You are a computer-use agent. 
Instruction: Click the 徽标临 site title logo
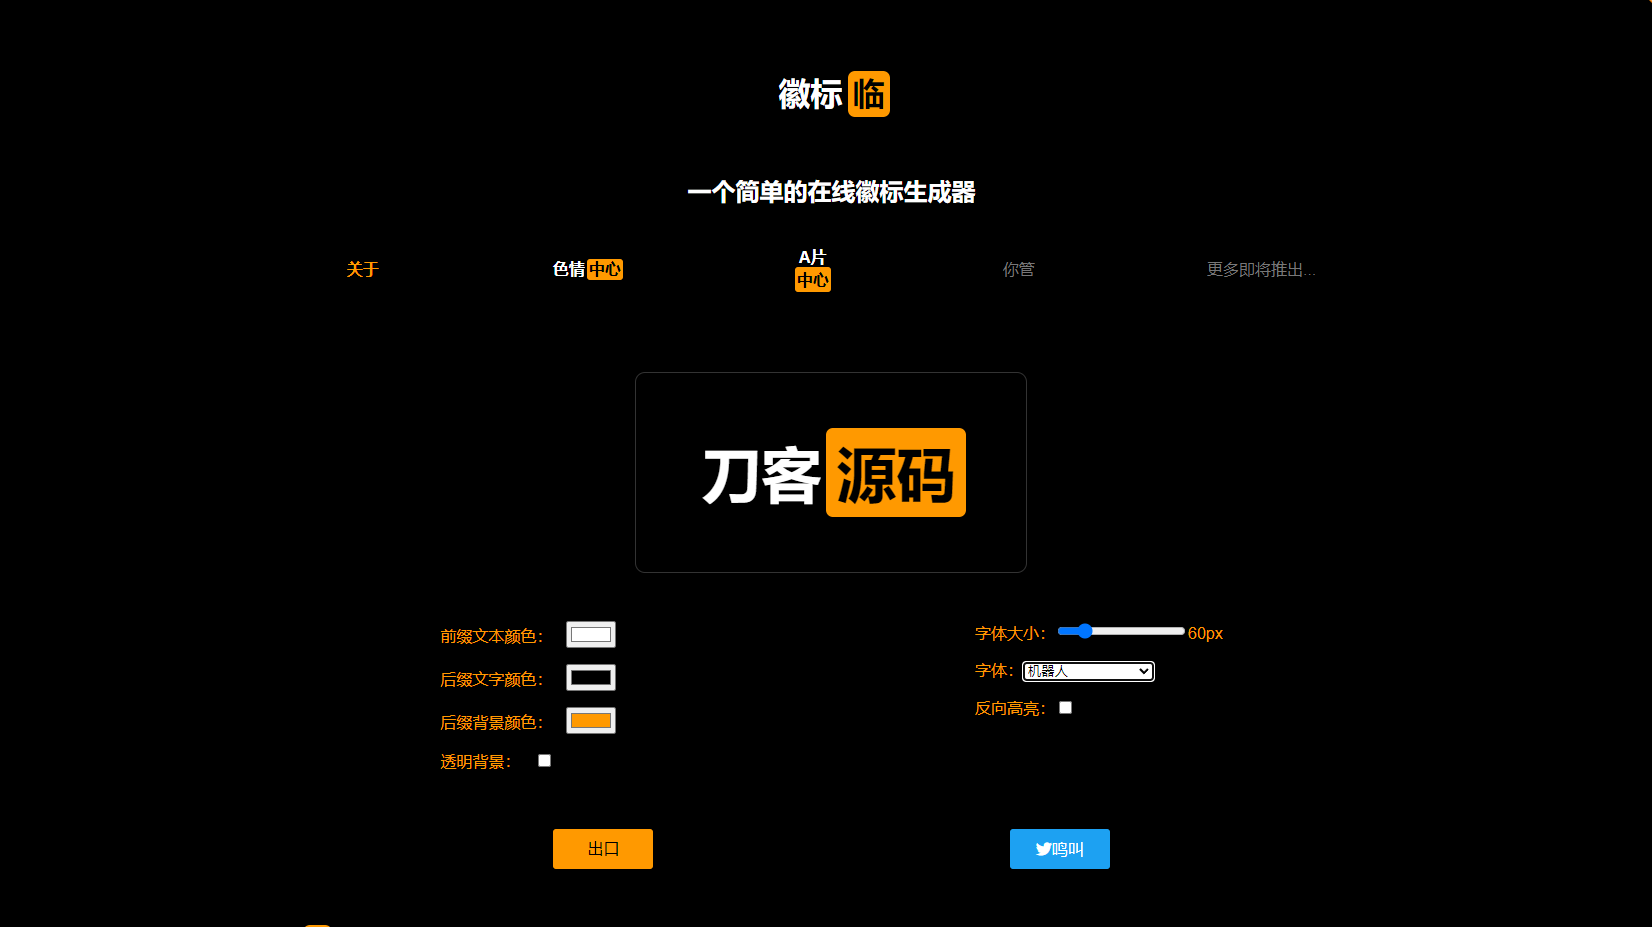point(833,93)
